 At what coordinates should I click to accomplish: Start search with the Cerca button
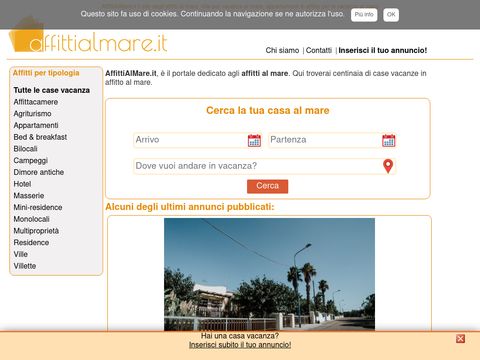click(267, 186)
